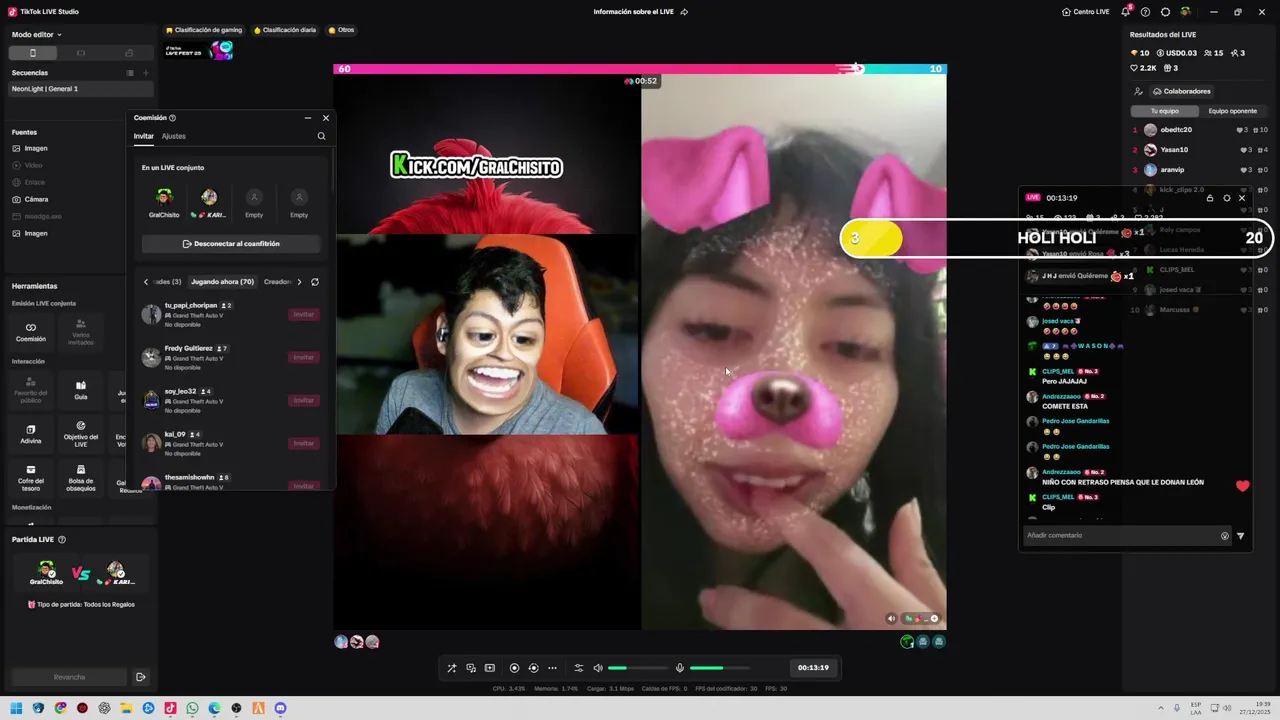This screenshot has width=1280, height=720.
Task: Select Jugando ahora (70) filter
Action: [x=222, y=282]
